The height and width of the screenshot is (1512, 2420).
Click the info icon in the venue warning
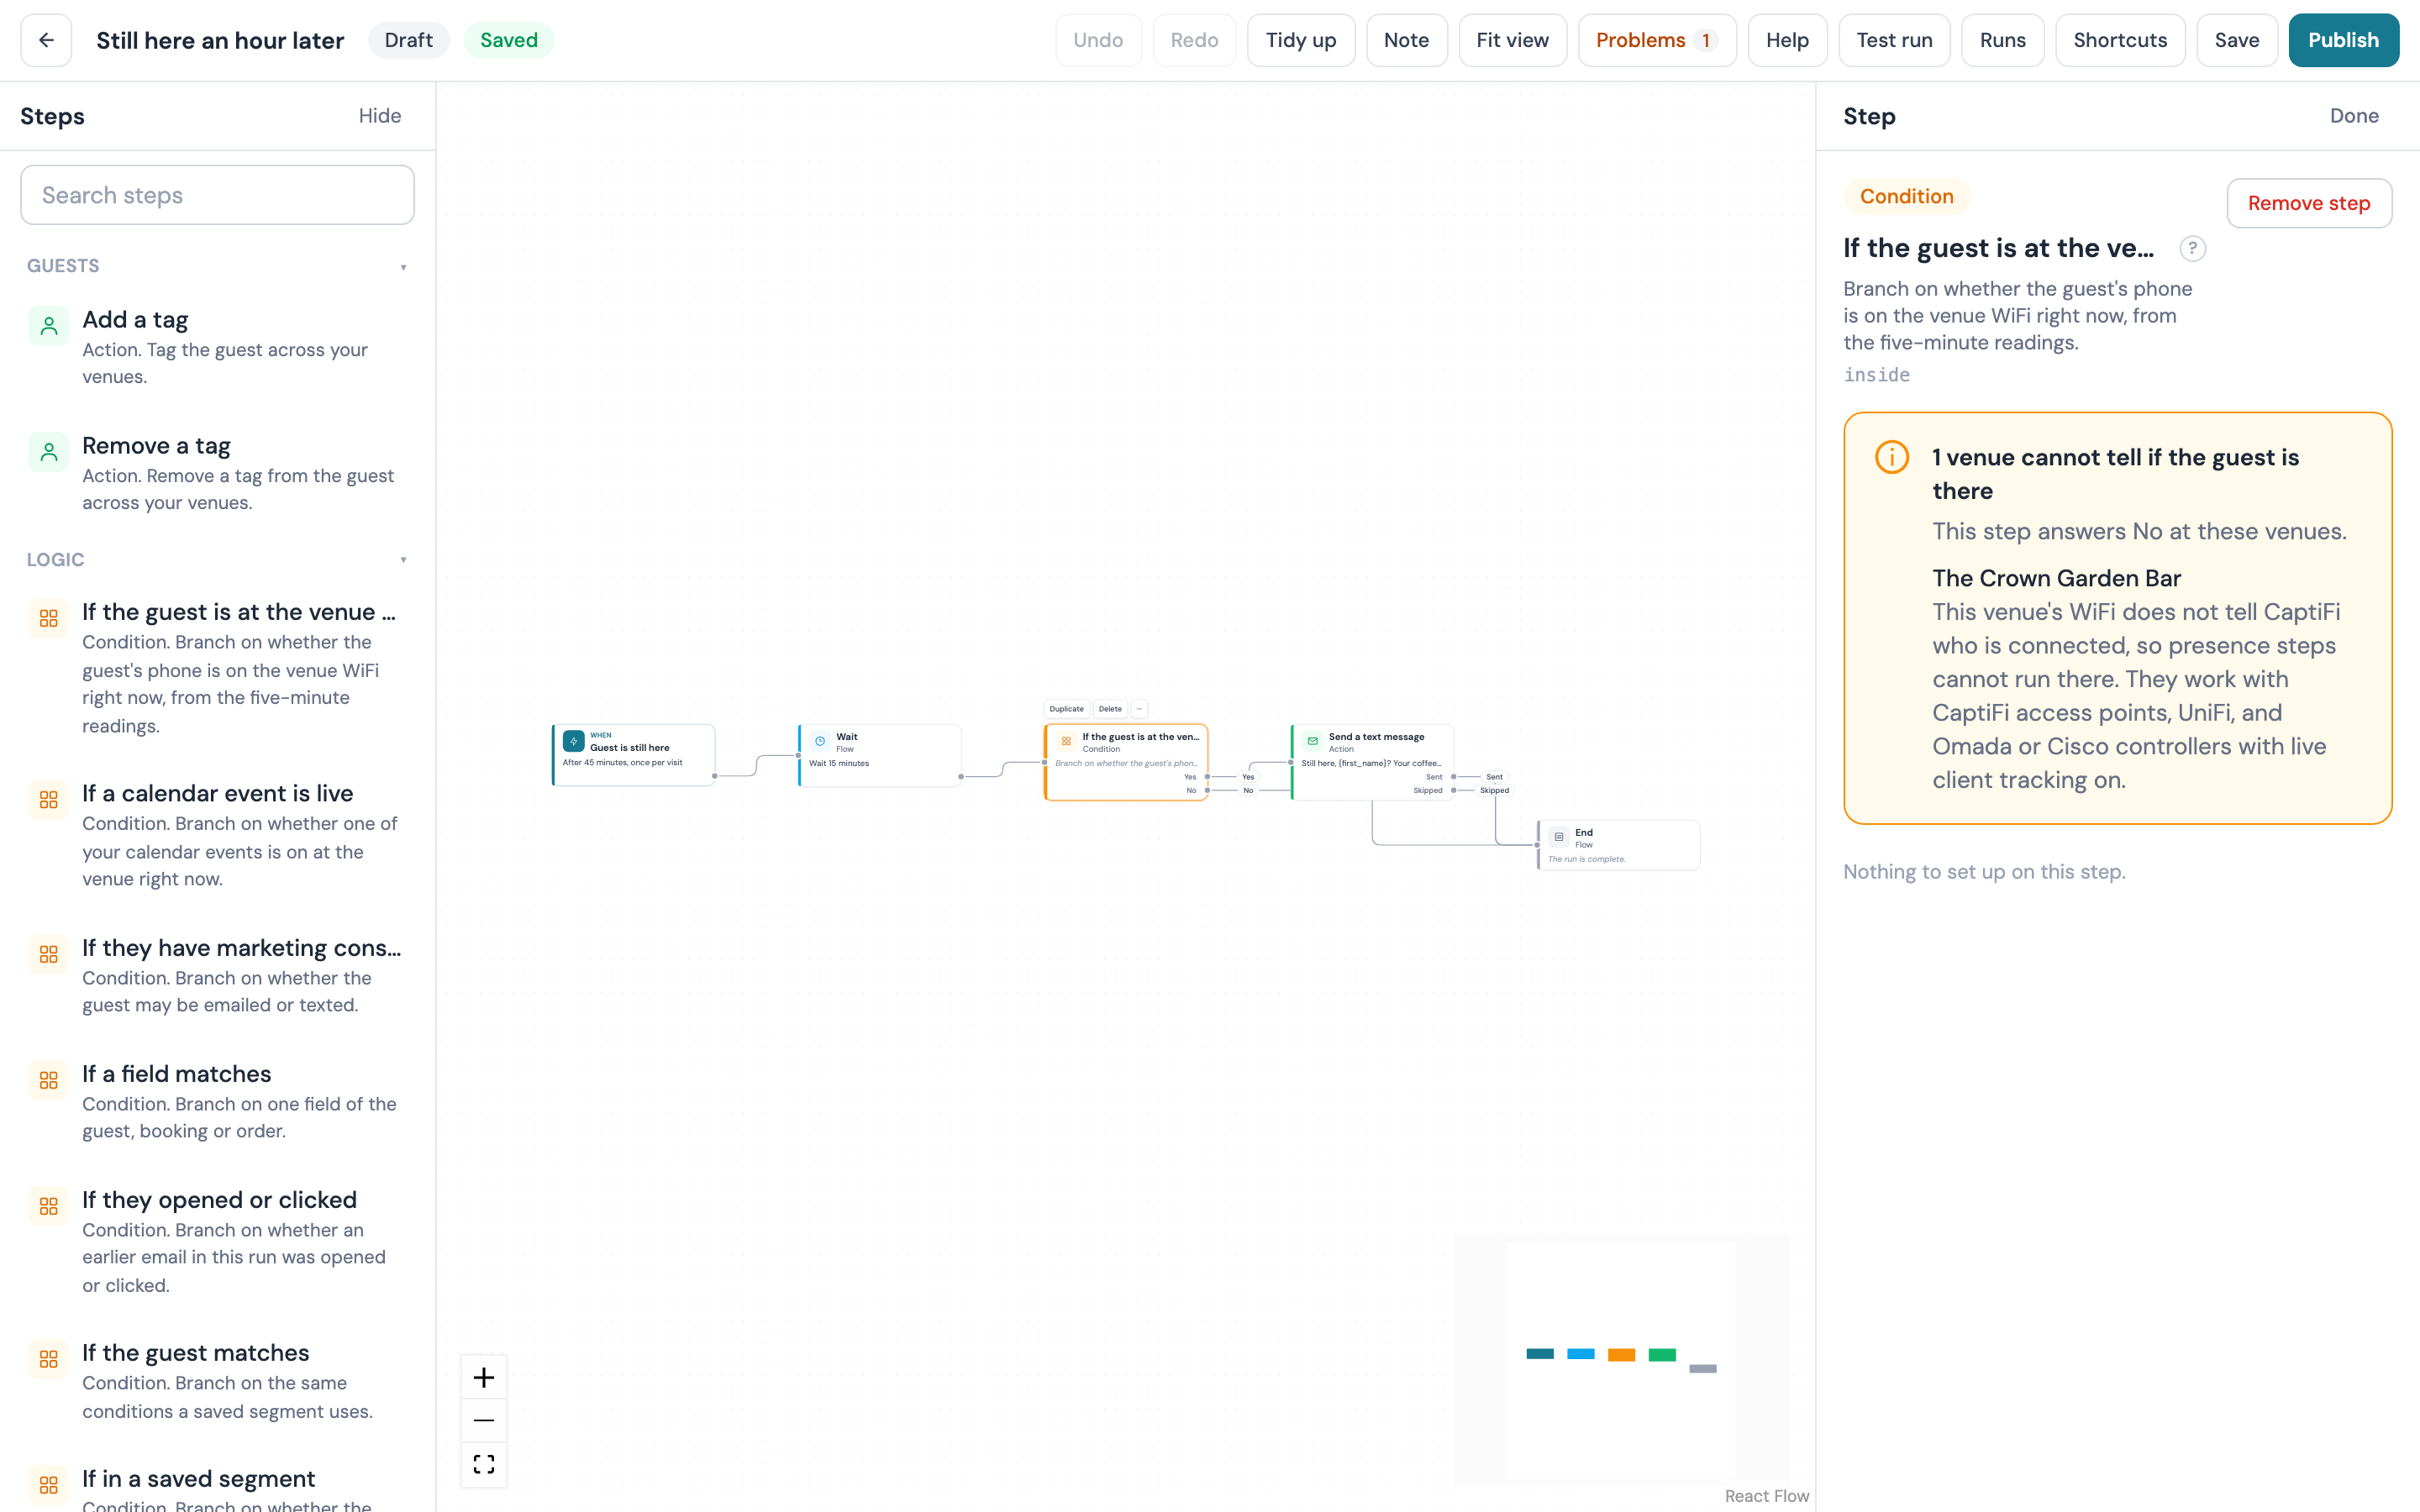tap(1892, 457)
